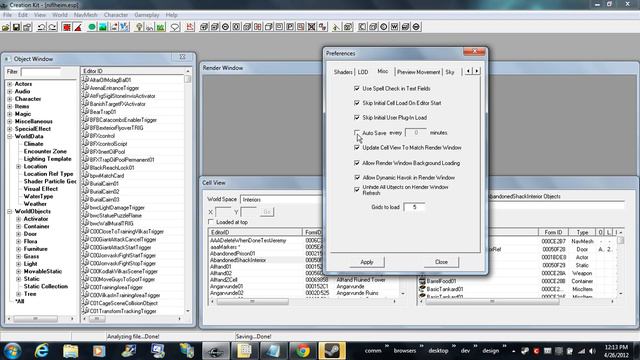Click the undo arrow toolbar icon
Viewport: 640px width, 360px height.
[x=41, y=27]
